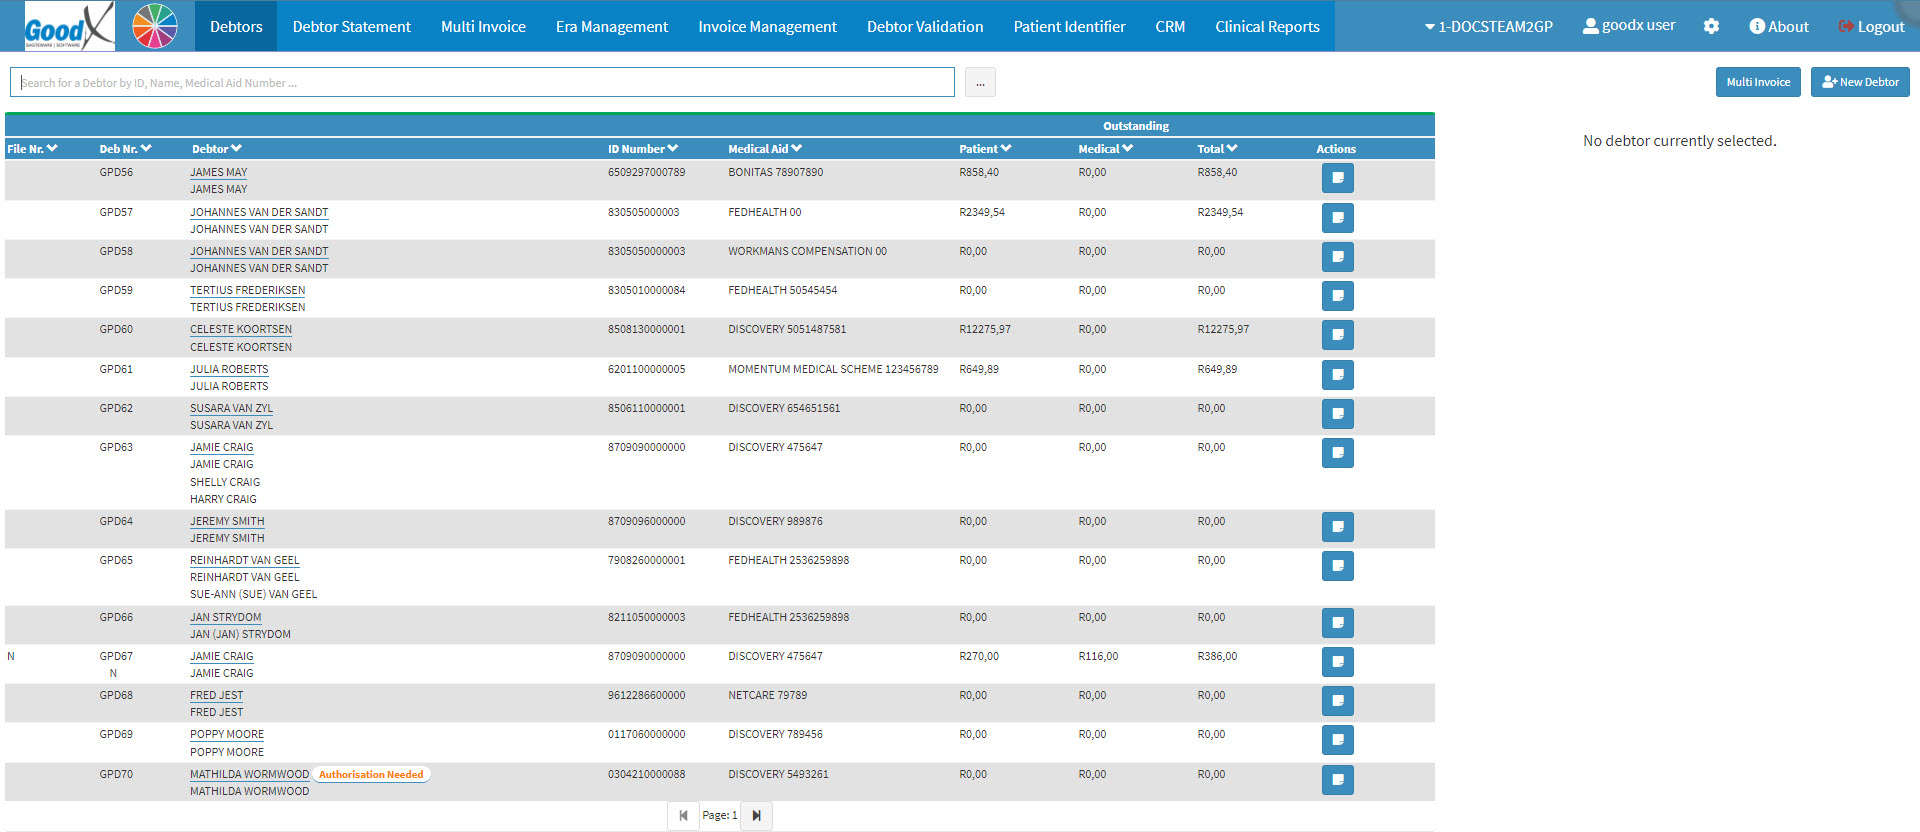Screen dimensions: 1920x832
Task: Click the GoodX logo
Action: (x=68, y=27)
